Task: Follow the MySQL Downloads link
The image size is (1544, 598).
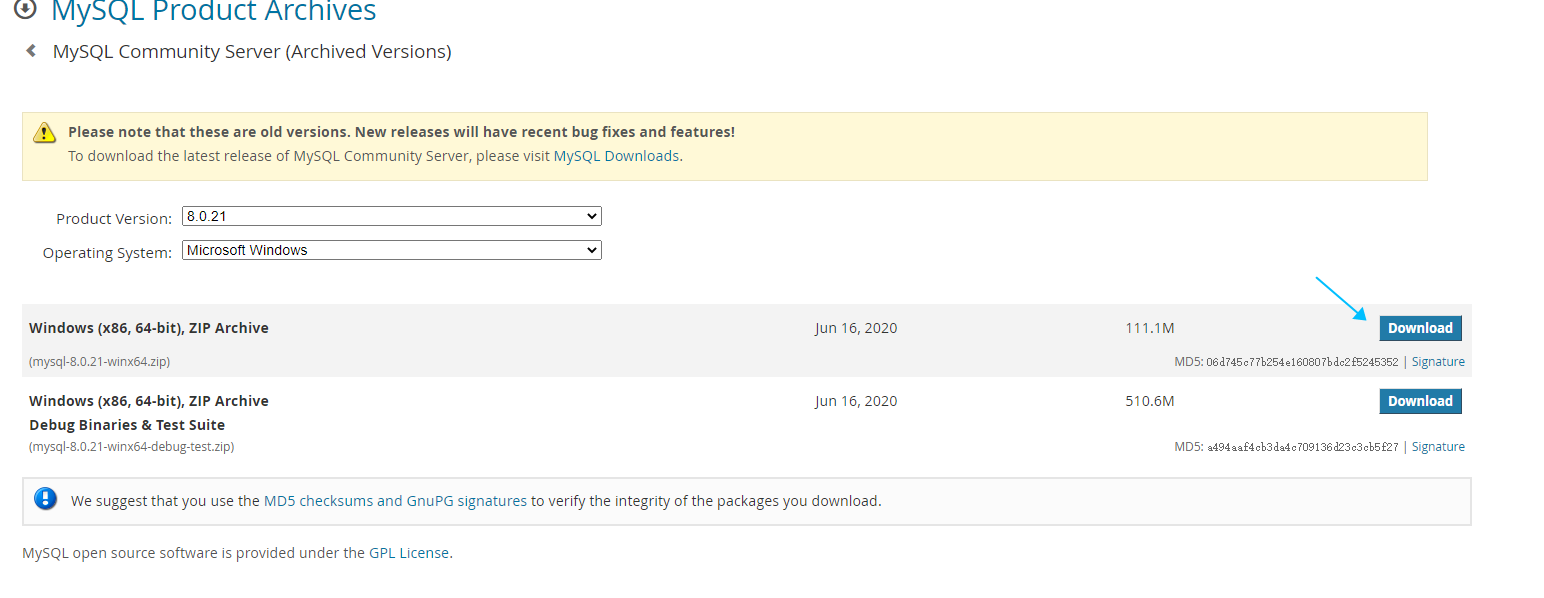Action: (x=616, y=156)
